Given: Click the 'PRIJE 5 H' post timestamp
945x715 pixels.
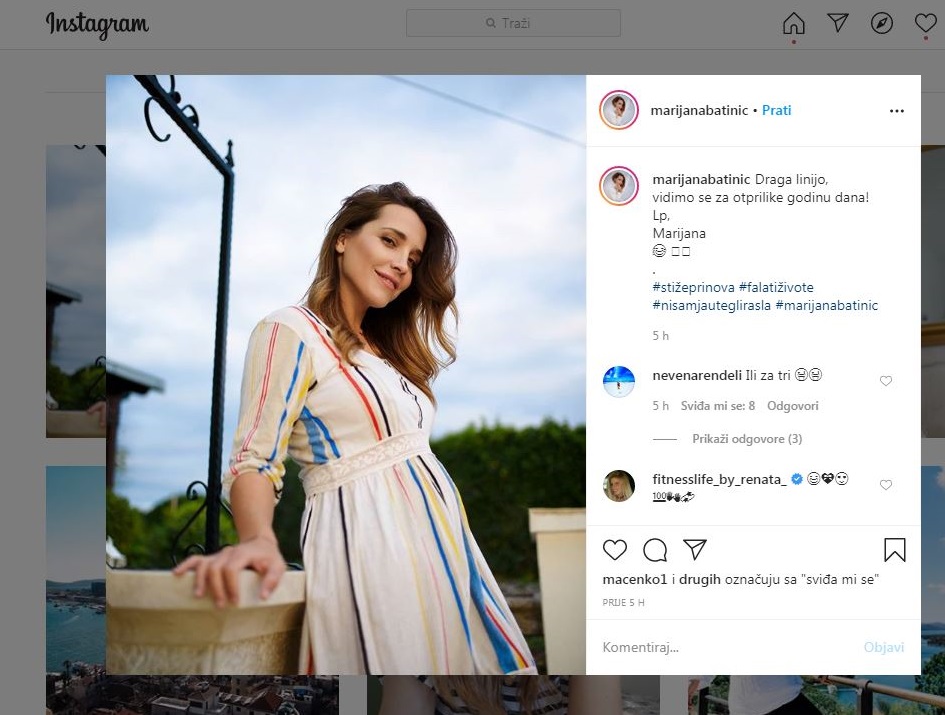Looking at the screenshot, I should coord(623,602).
